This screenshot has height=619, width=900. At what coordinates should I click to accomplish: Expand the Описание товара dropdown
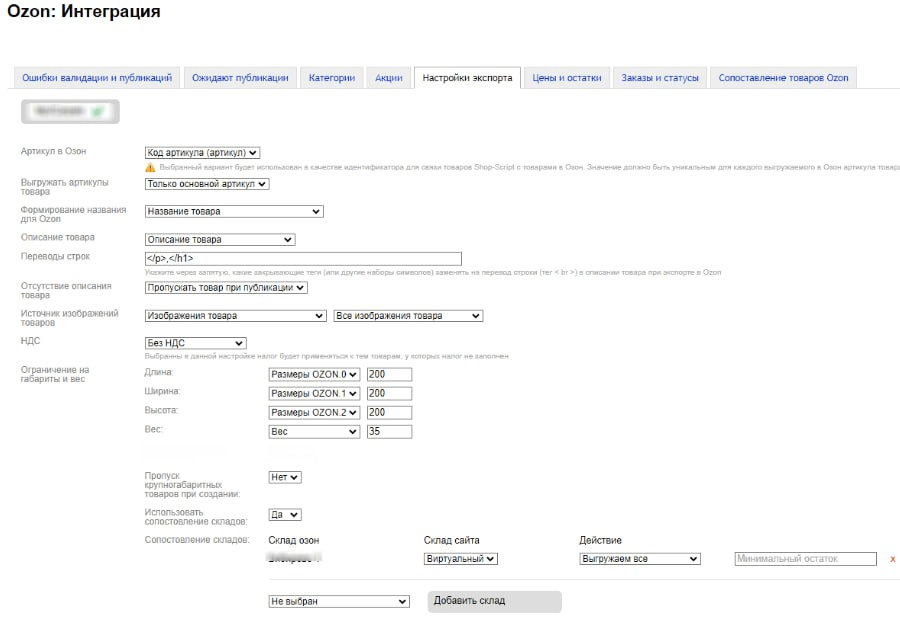tap(220, 239)
